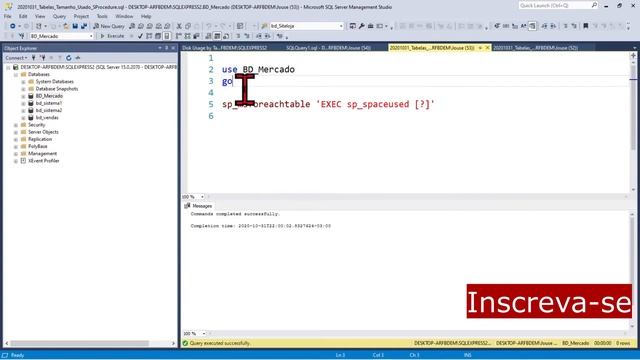Open the editor 100 % zoom dropdown
This screenshot has width=640, height=360.
202,197
